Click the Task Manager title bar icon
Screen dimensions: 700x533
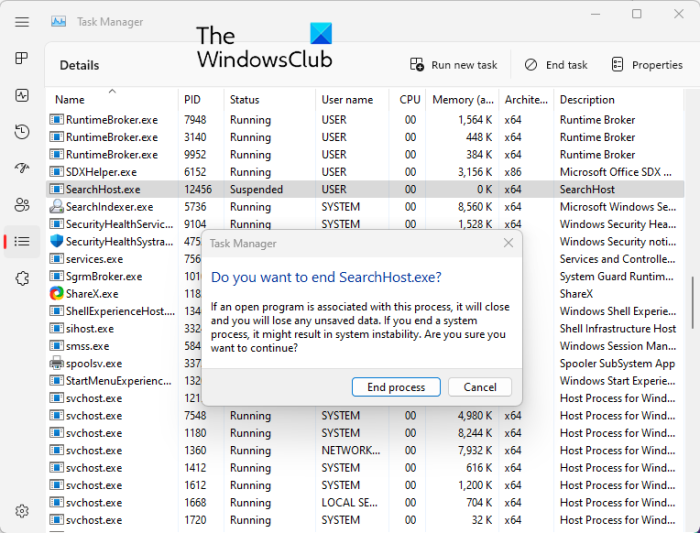pyautogui.click(x=58, y=21)
